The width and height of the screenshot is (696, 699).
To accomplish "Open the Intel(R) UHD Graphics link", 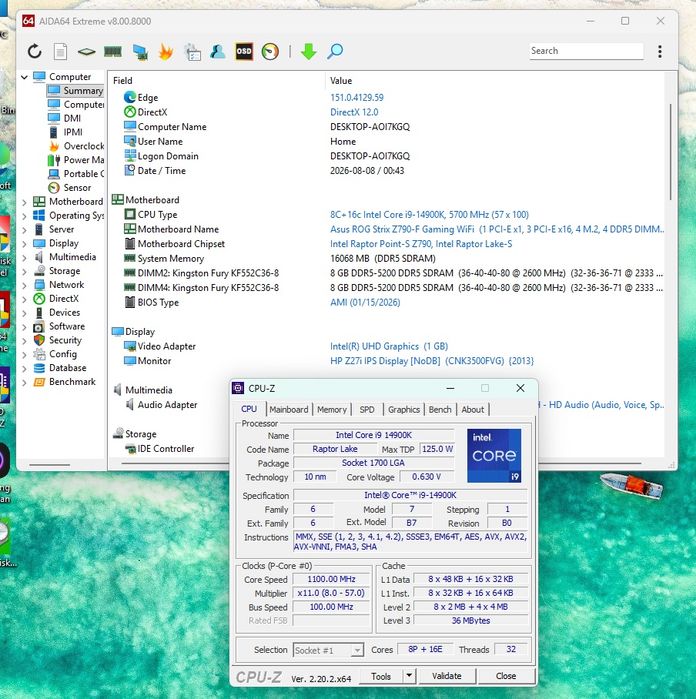I will pos(388,346).
